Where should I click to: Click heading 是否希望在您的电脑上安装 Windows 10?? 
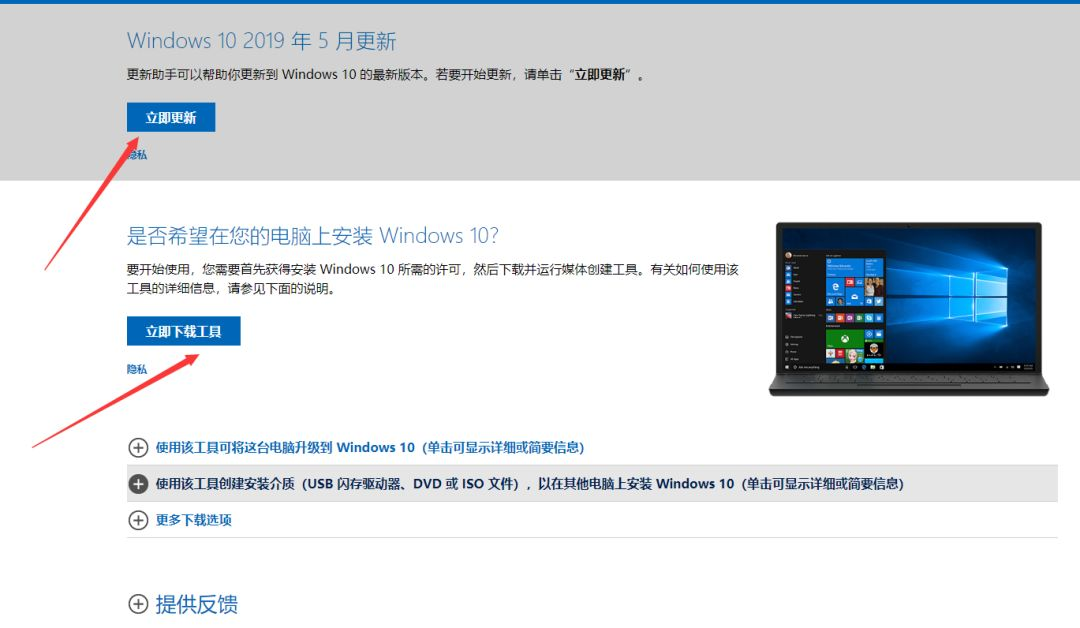313,236
